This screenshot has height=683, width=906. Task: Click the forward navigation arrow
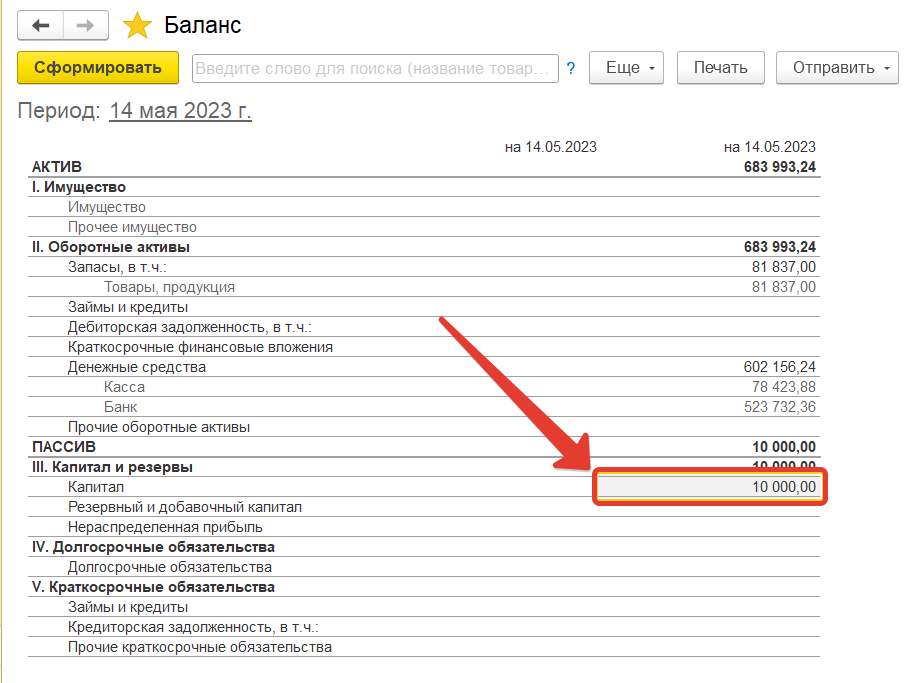point(87,26)
